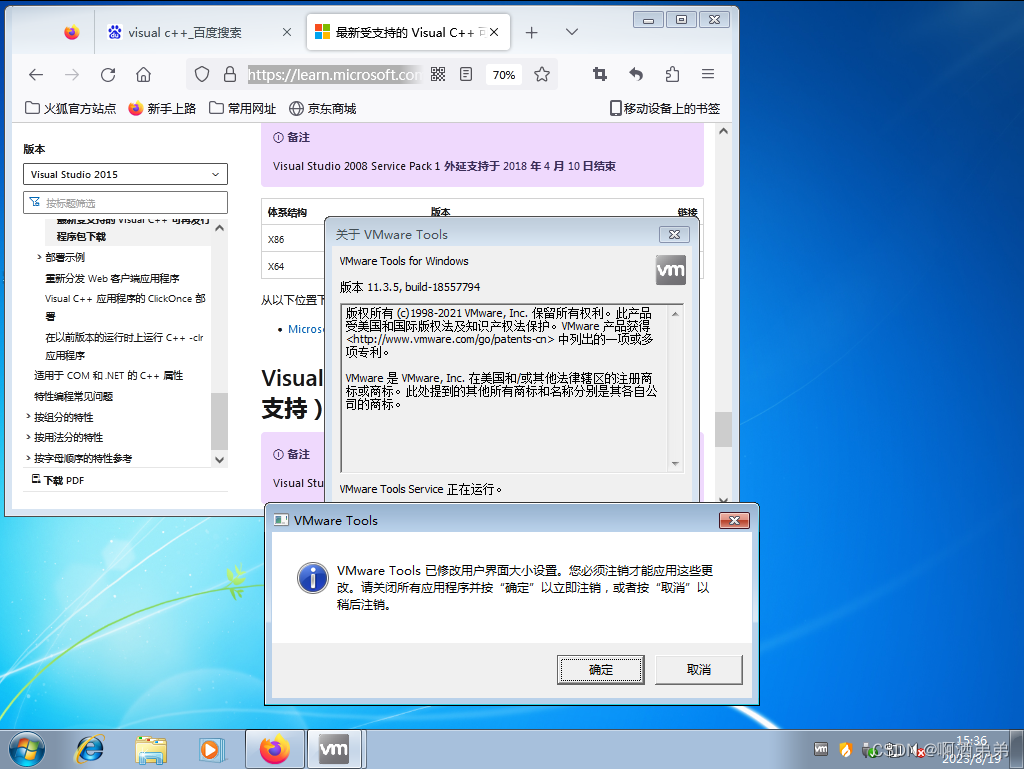Take screenshot with crop icon
Screen dimensions: 1024x769
coord(600,74)
